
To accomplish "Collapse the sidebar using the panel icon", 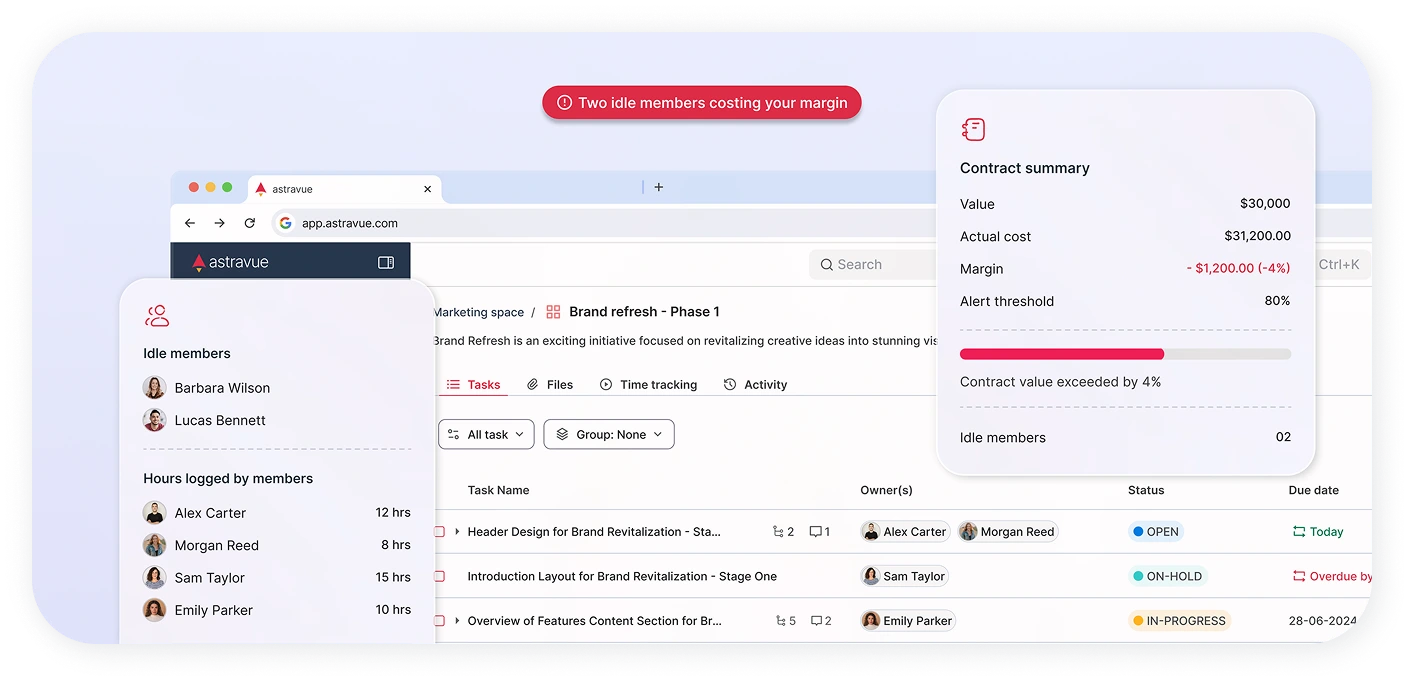I will coord(386,262).
